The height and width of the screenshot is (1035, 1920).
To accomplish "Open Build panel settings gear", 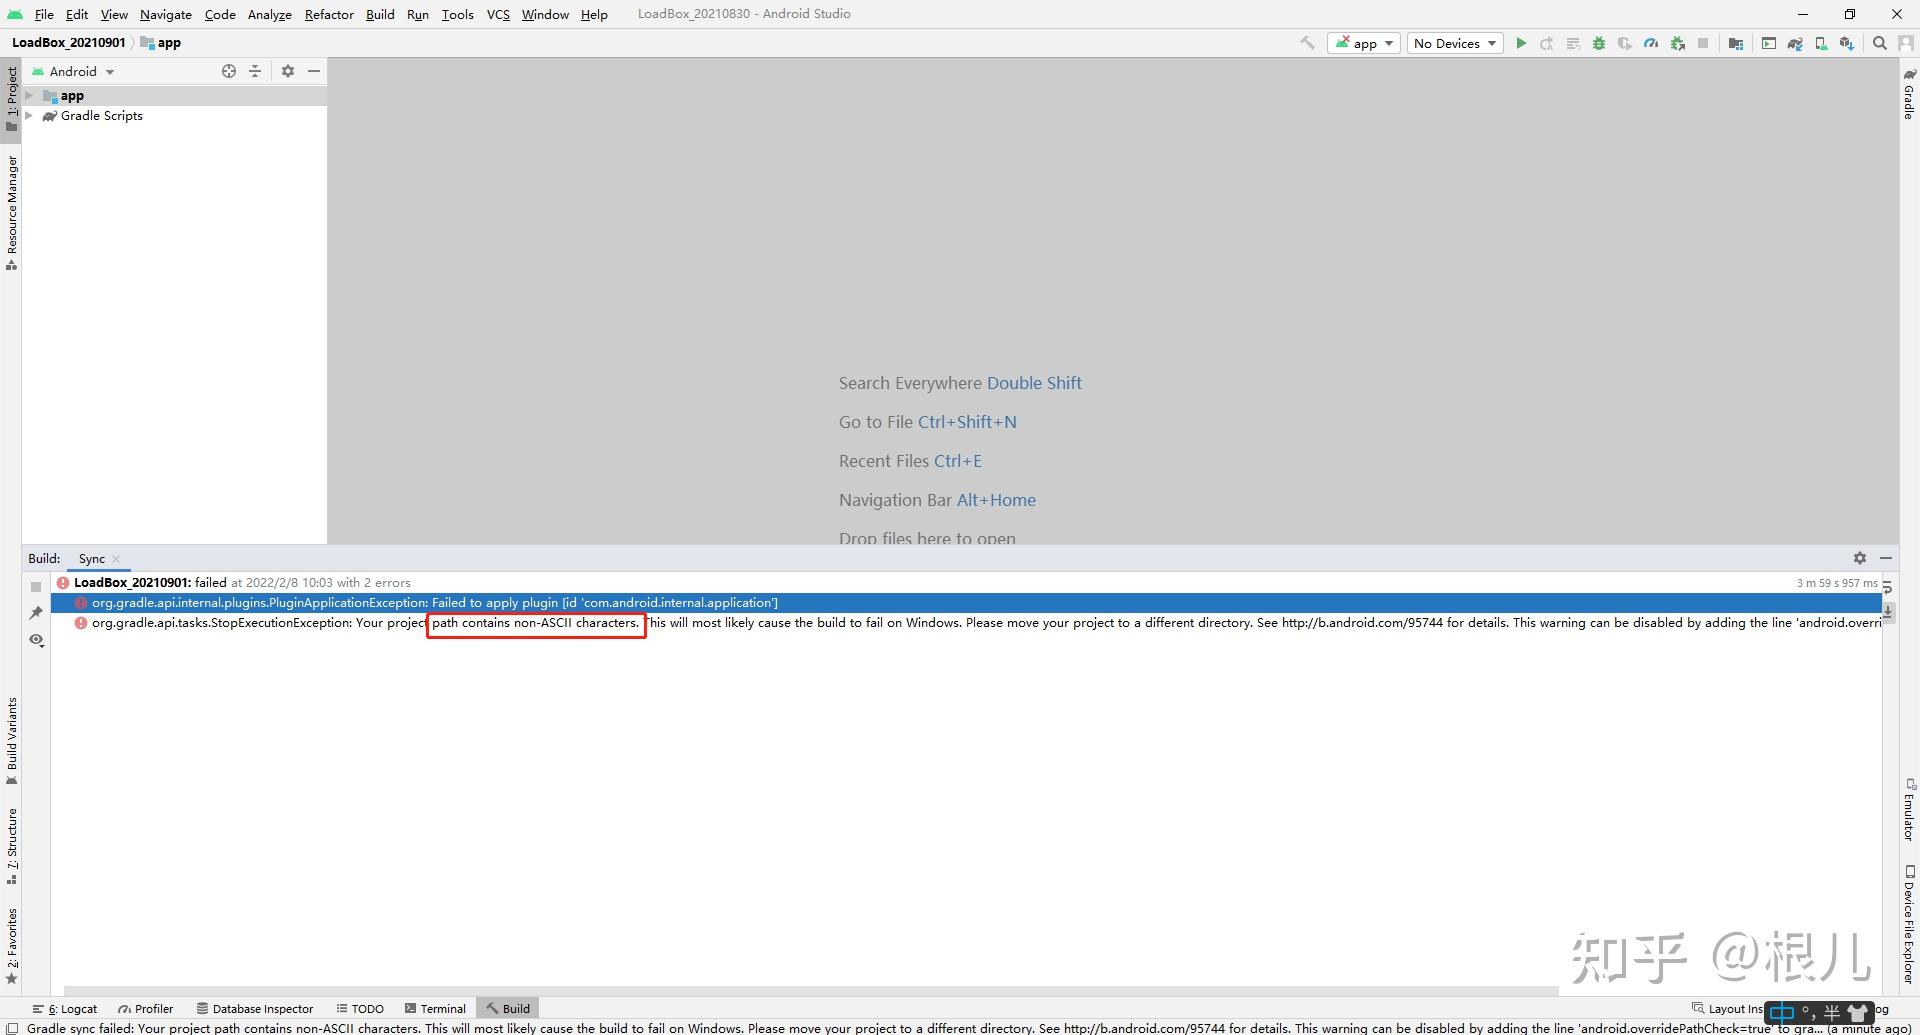I will (1859, 558).
